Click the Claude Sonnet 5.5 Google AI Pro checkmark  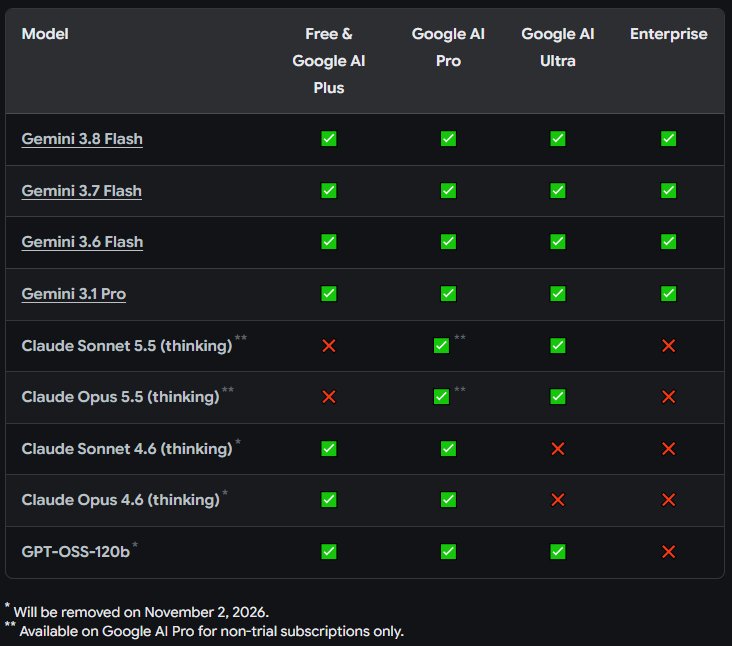click(x=441, y=346)
